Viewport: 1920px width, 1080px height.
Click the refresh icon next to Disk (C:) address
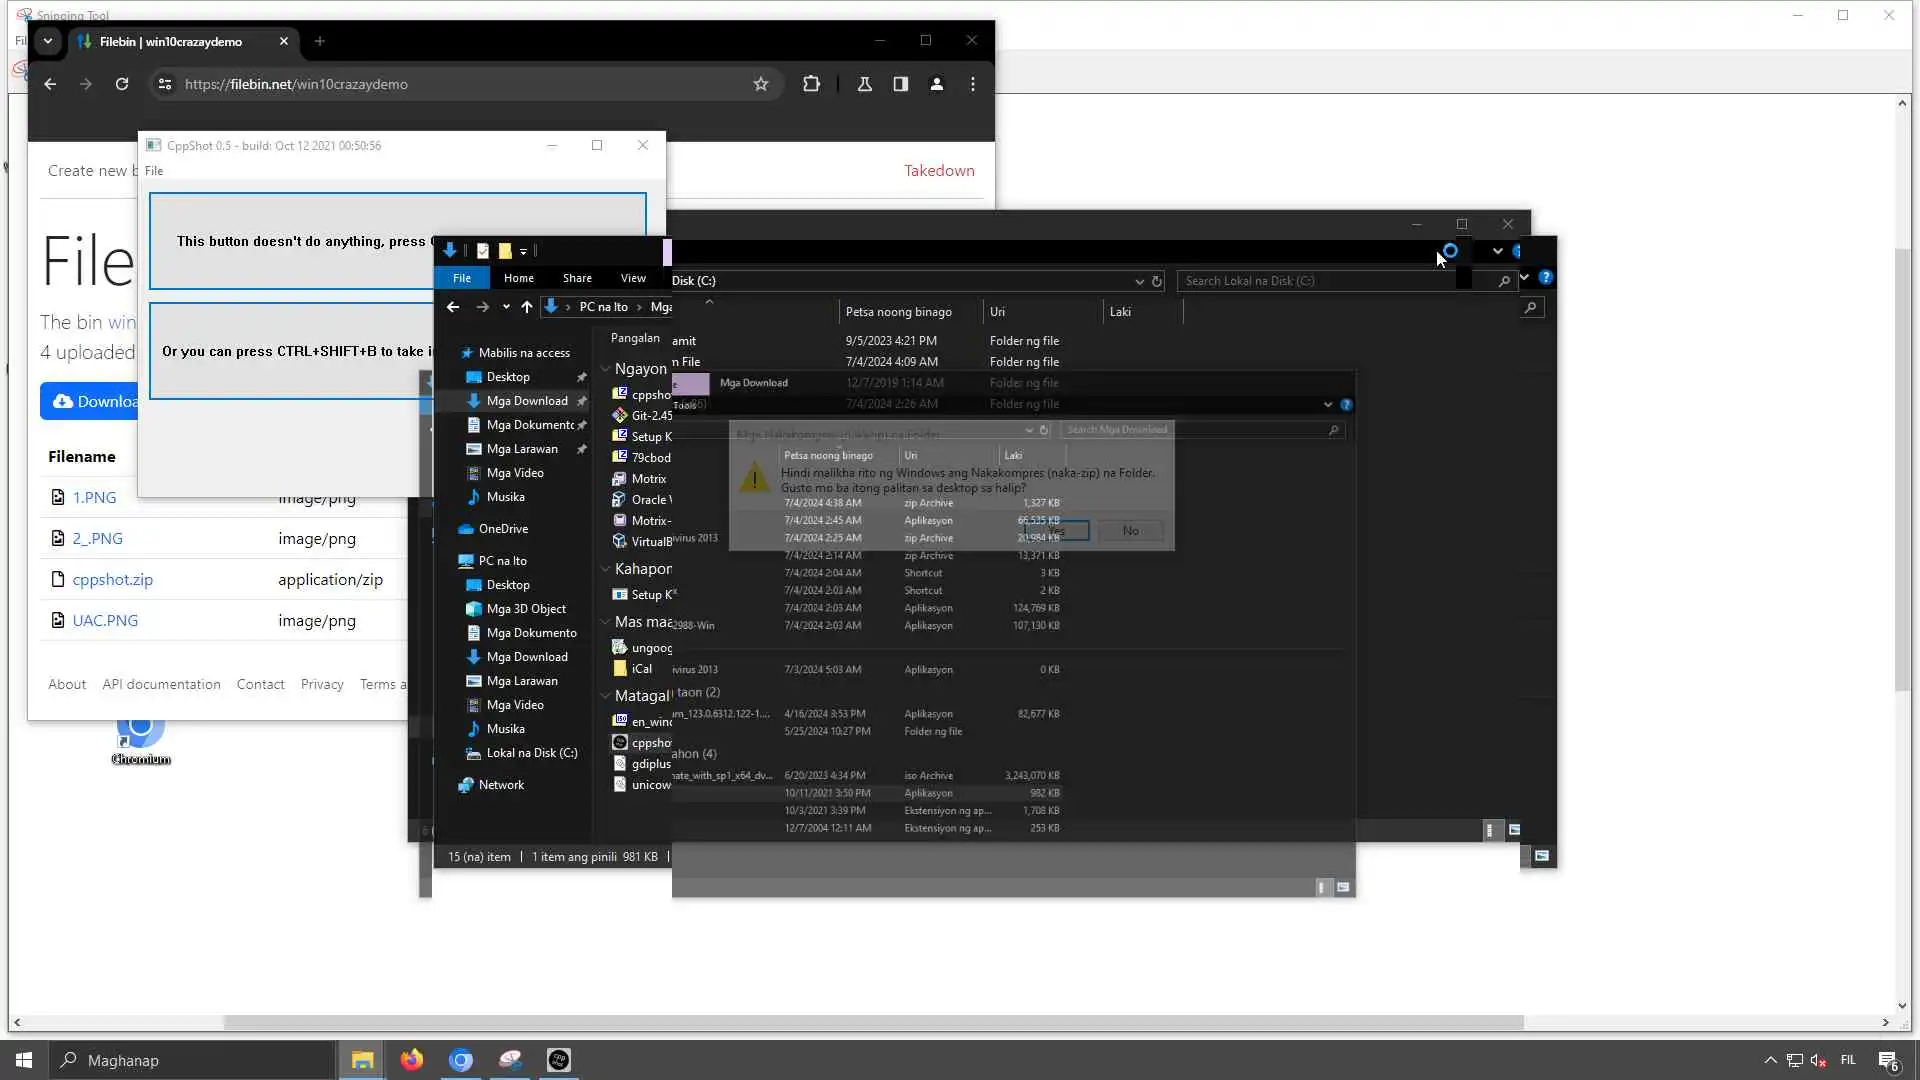tap(1157, 281)
